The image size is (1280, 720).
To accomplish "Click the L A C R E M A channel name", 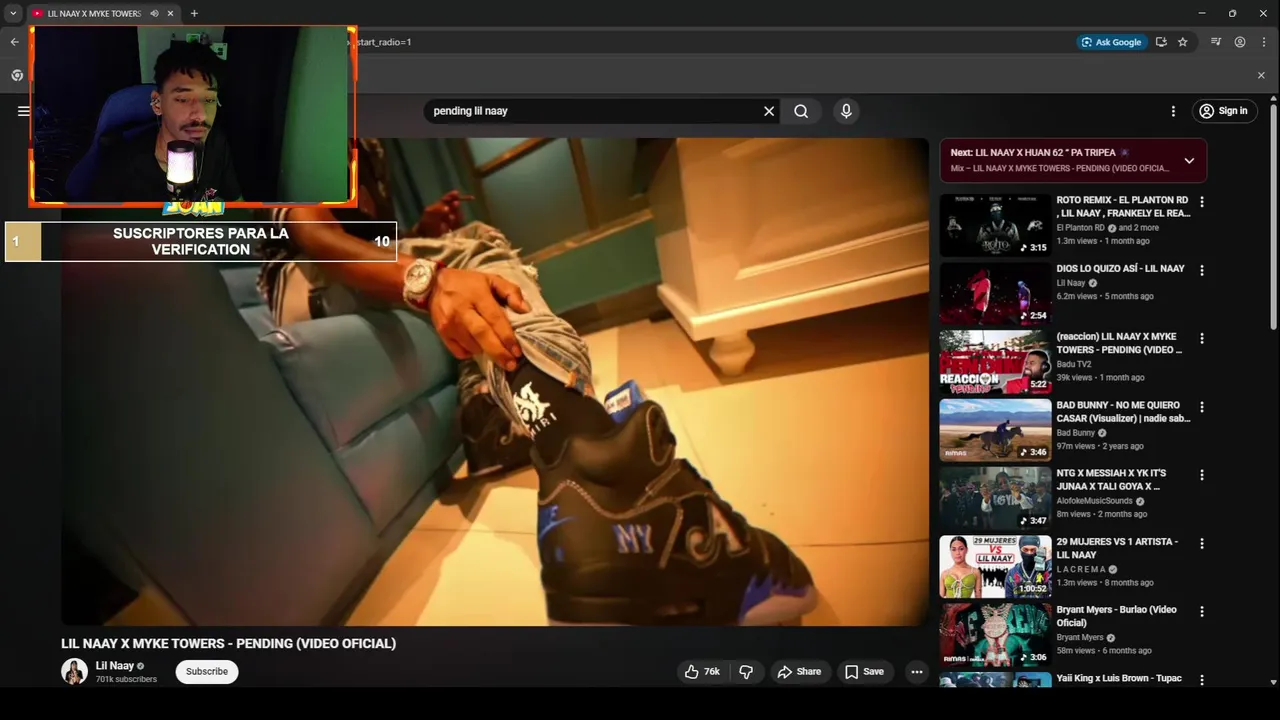I will tap(1081, 569).
